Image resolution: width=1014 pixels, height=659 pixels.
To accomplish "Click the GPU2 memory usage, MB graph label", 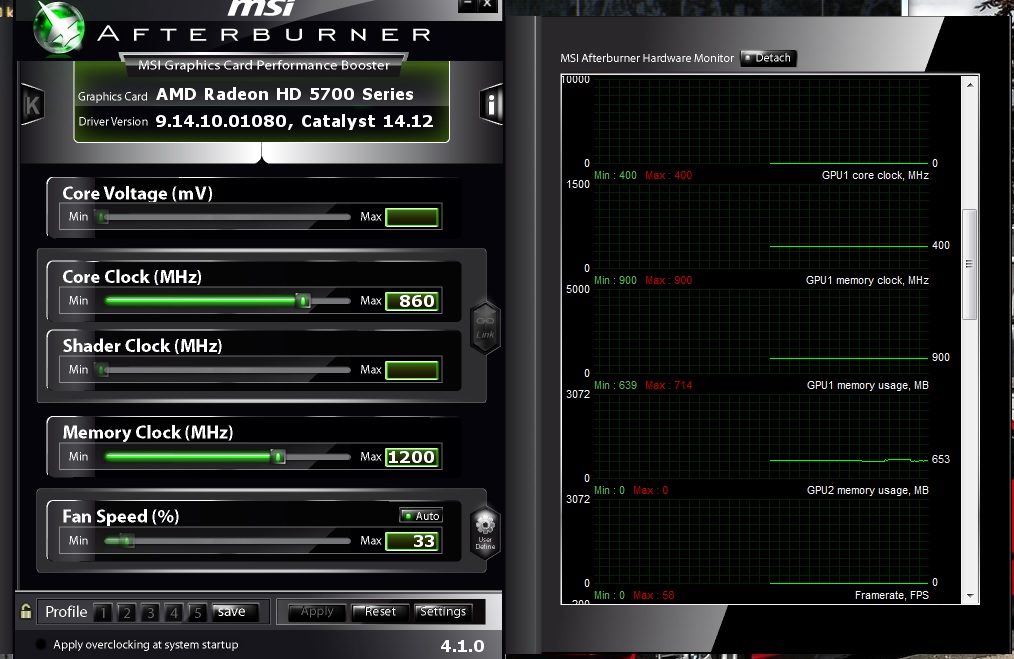I will (x=867, y=490).
